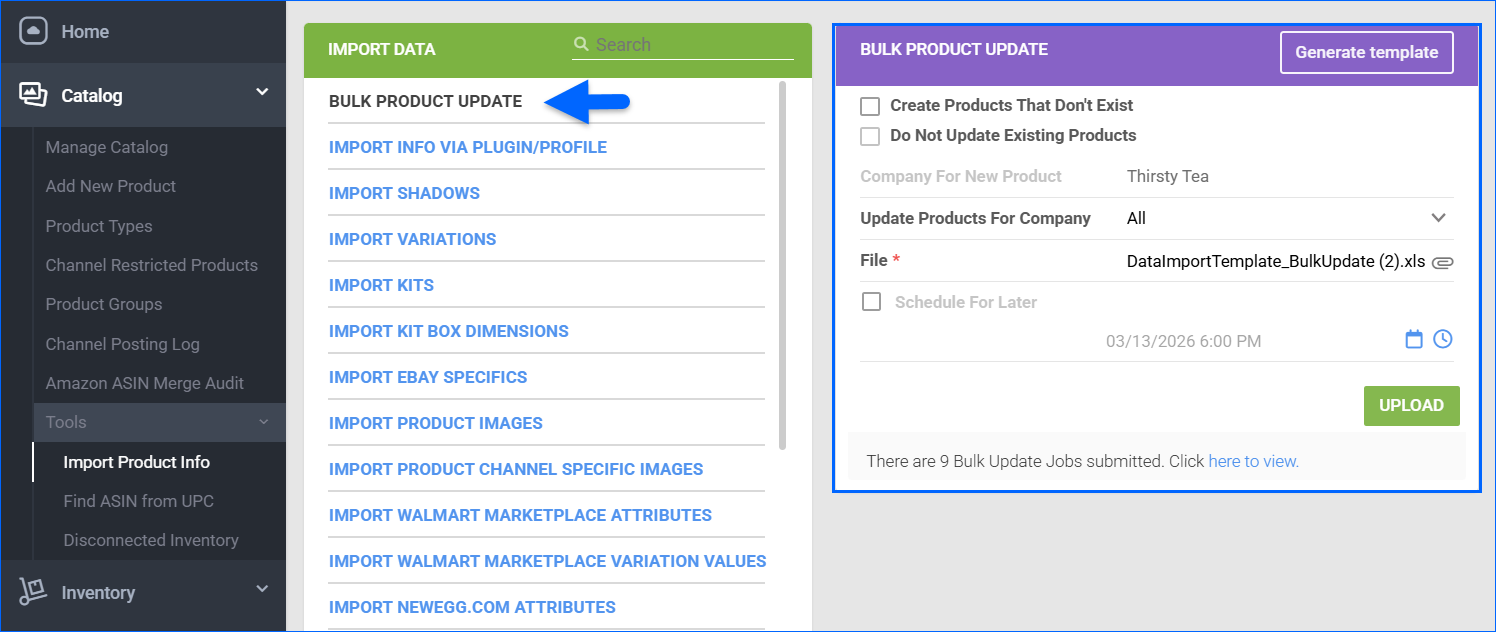The width and height of the screenshot is (1496, 632).
Task: Enable Create Products That Don't Exist checkbox
Action: coord(871,106)
